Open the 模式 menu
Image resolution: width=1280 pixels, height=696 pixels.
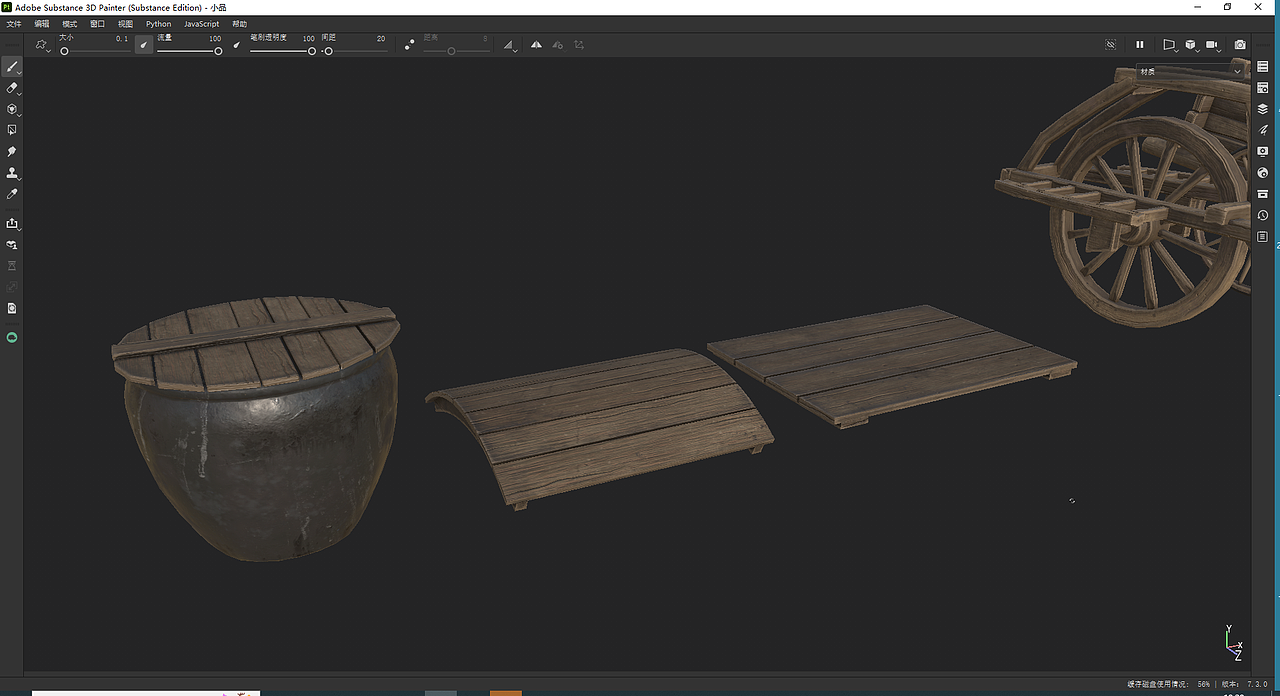tap(70, 24)
